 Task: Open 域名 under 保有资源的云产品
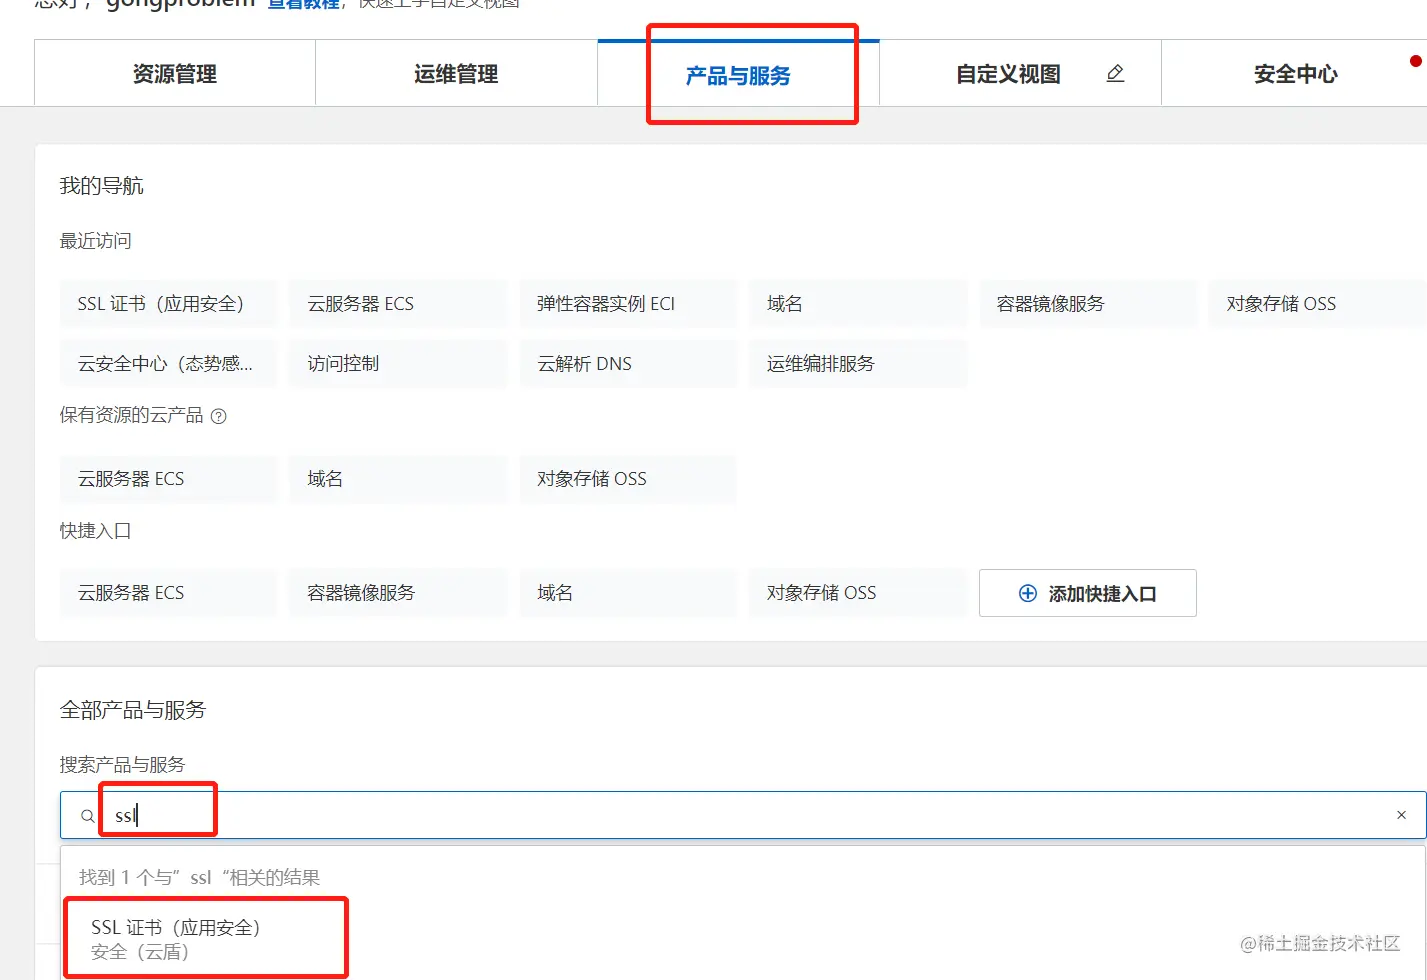(398, 479)
